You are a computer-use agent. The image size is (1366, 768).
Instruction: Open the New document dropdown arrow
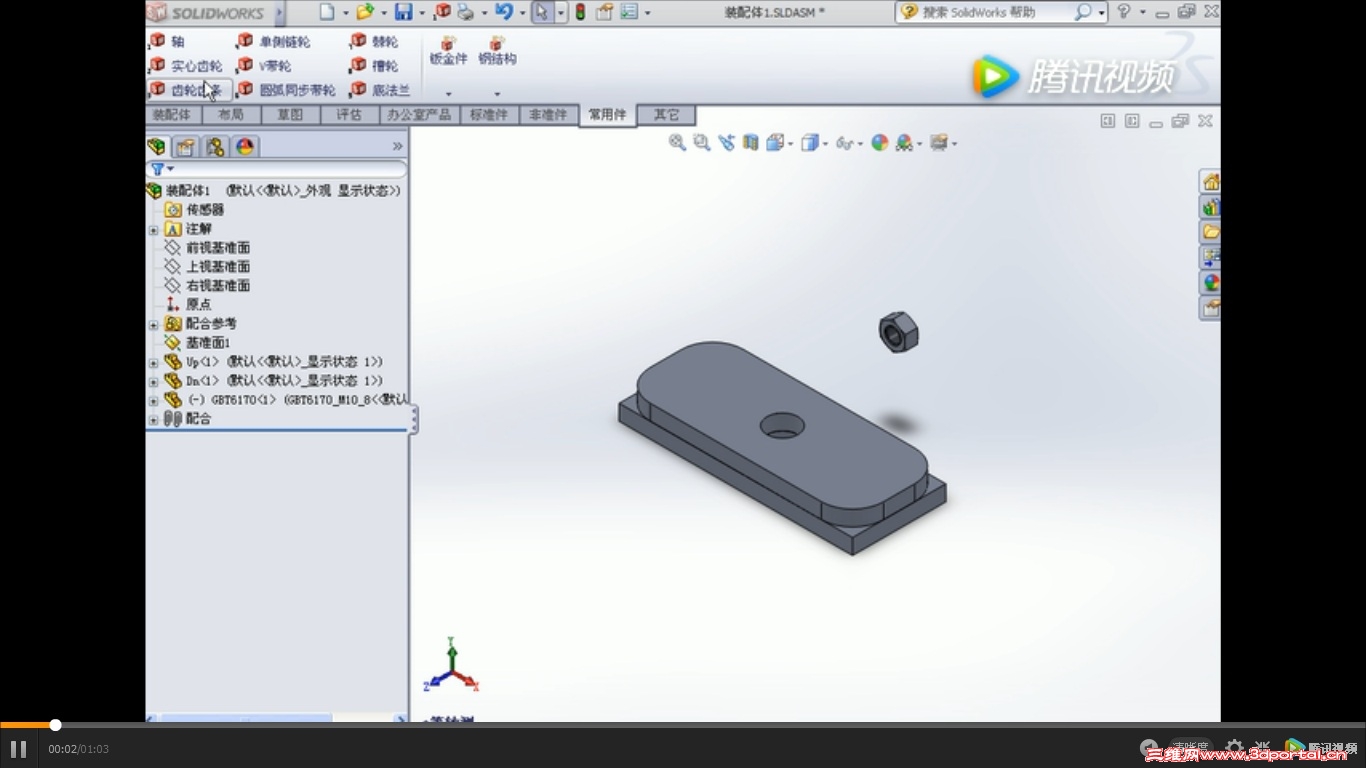coord(346,13)
